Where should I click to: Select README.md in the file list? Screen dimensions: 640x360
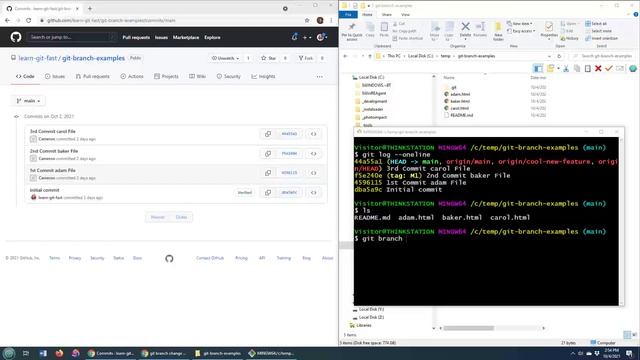462,115
